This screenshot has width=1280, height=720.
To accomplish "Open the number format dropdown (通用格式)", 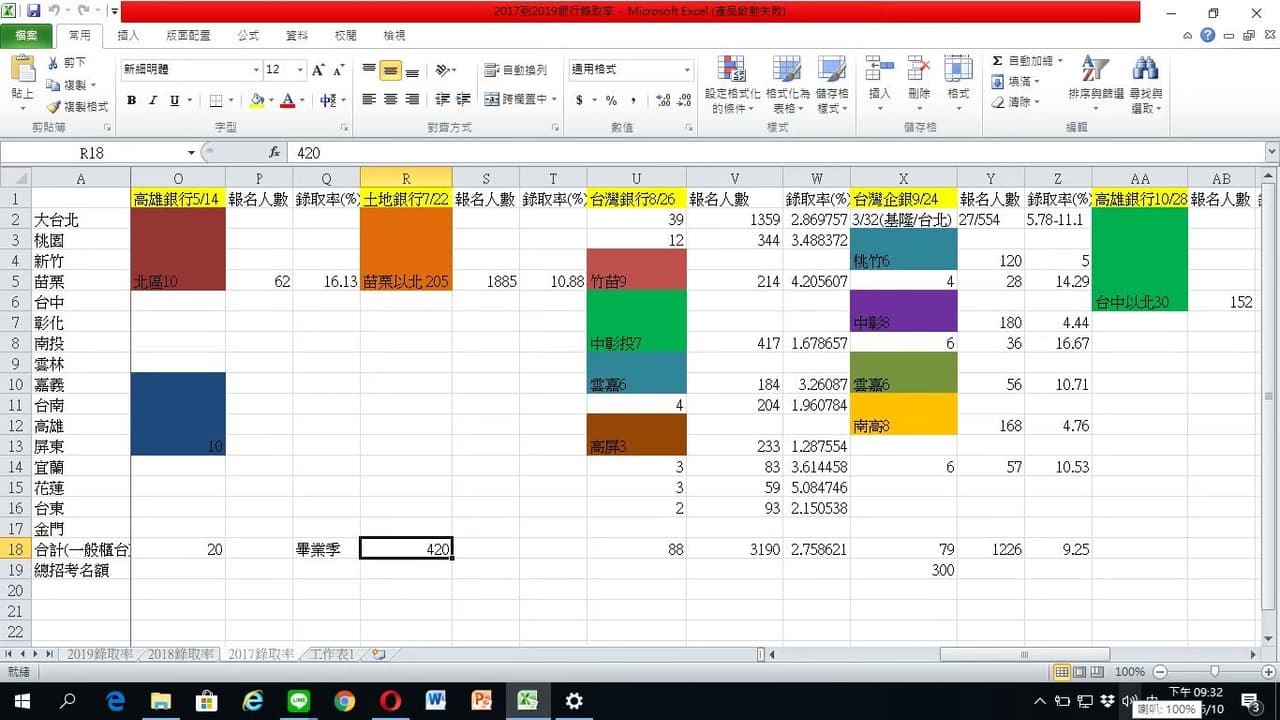I will [687, 70].
